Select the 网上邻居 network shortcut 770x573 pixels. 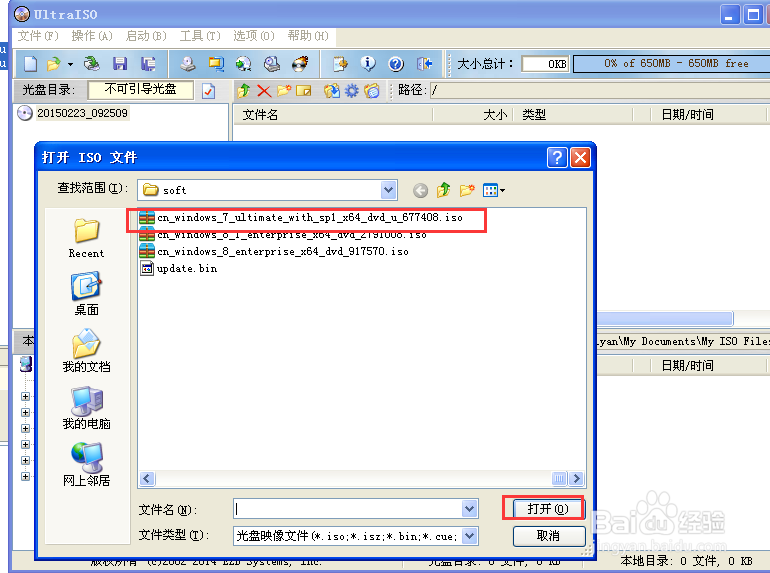point(86,464)
